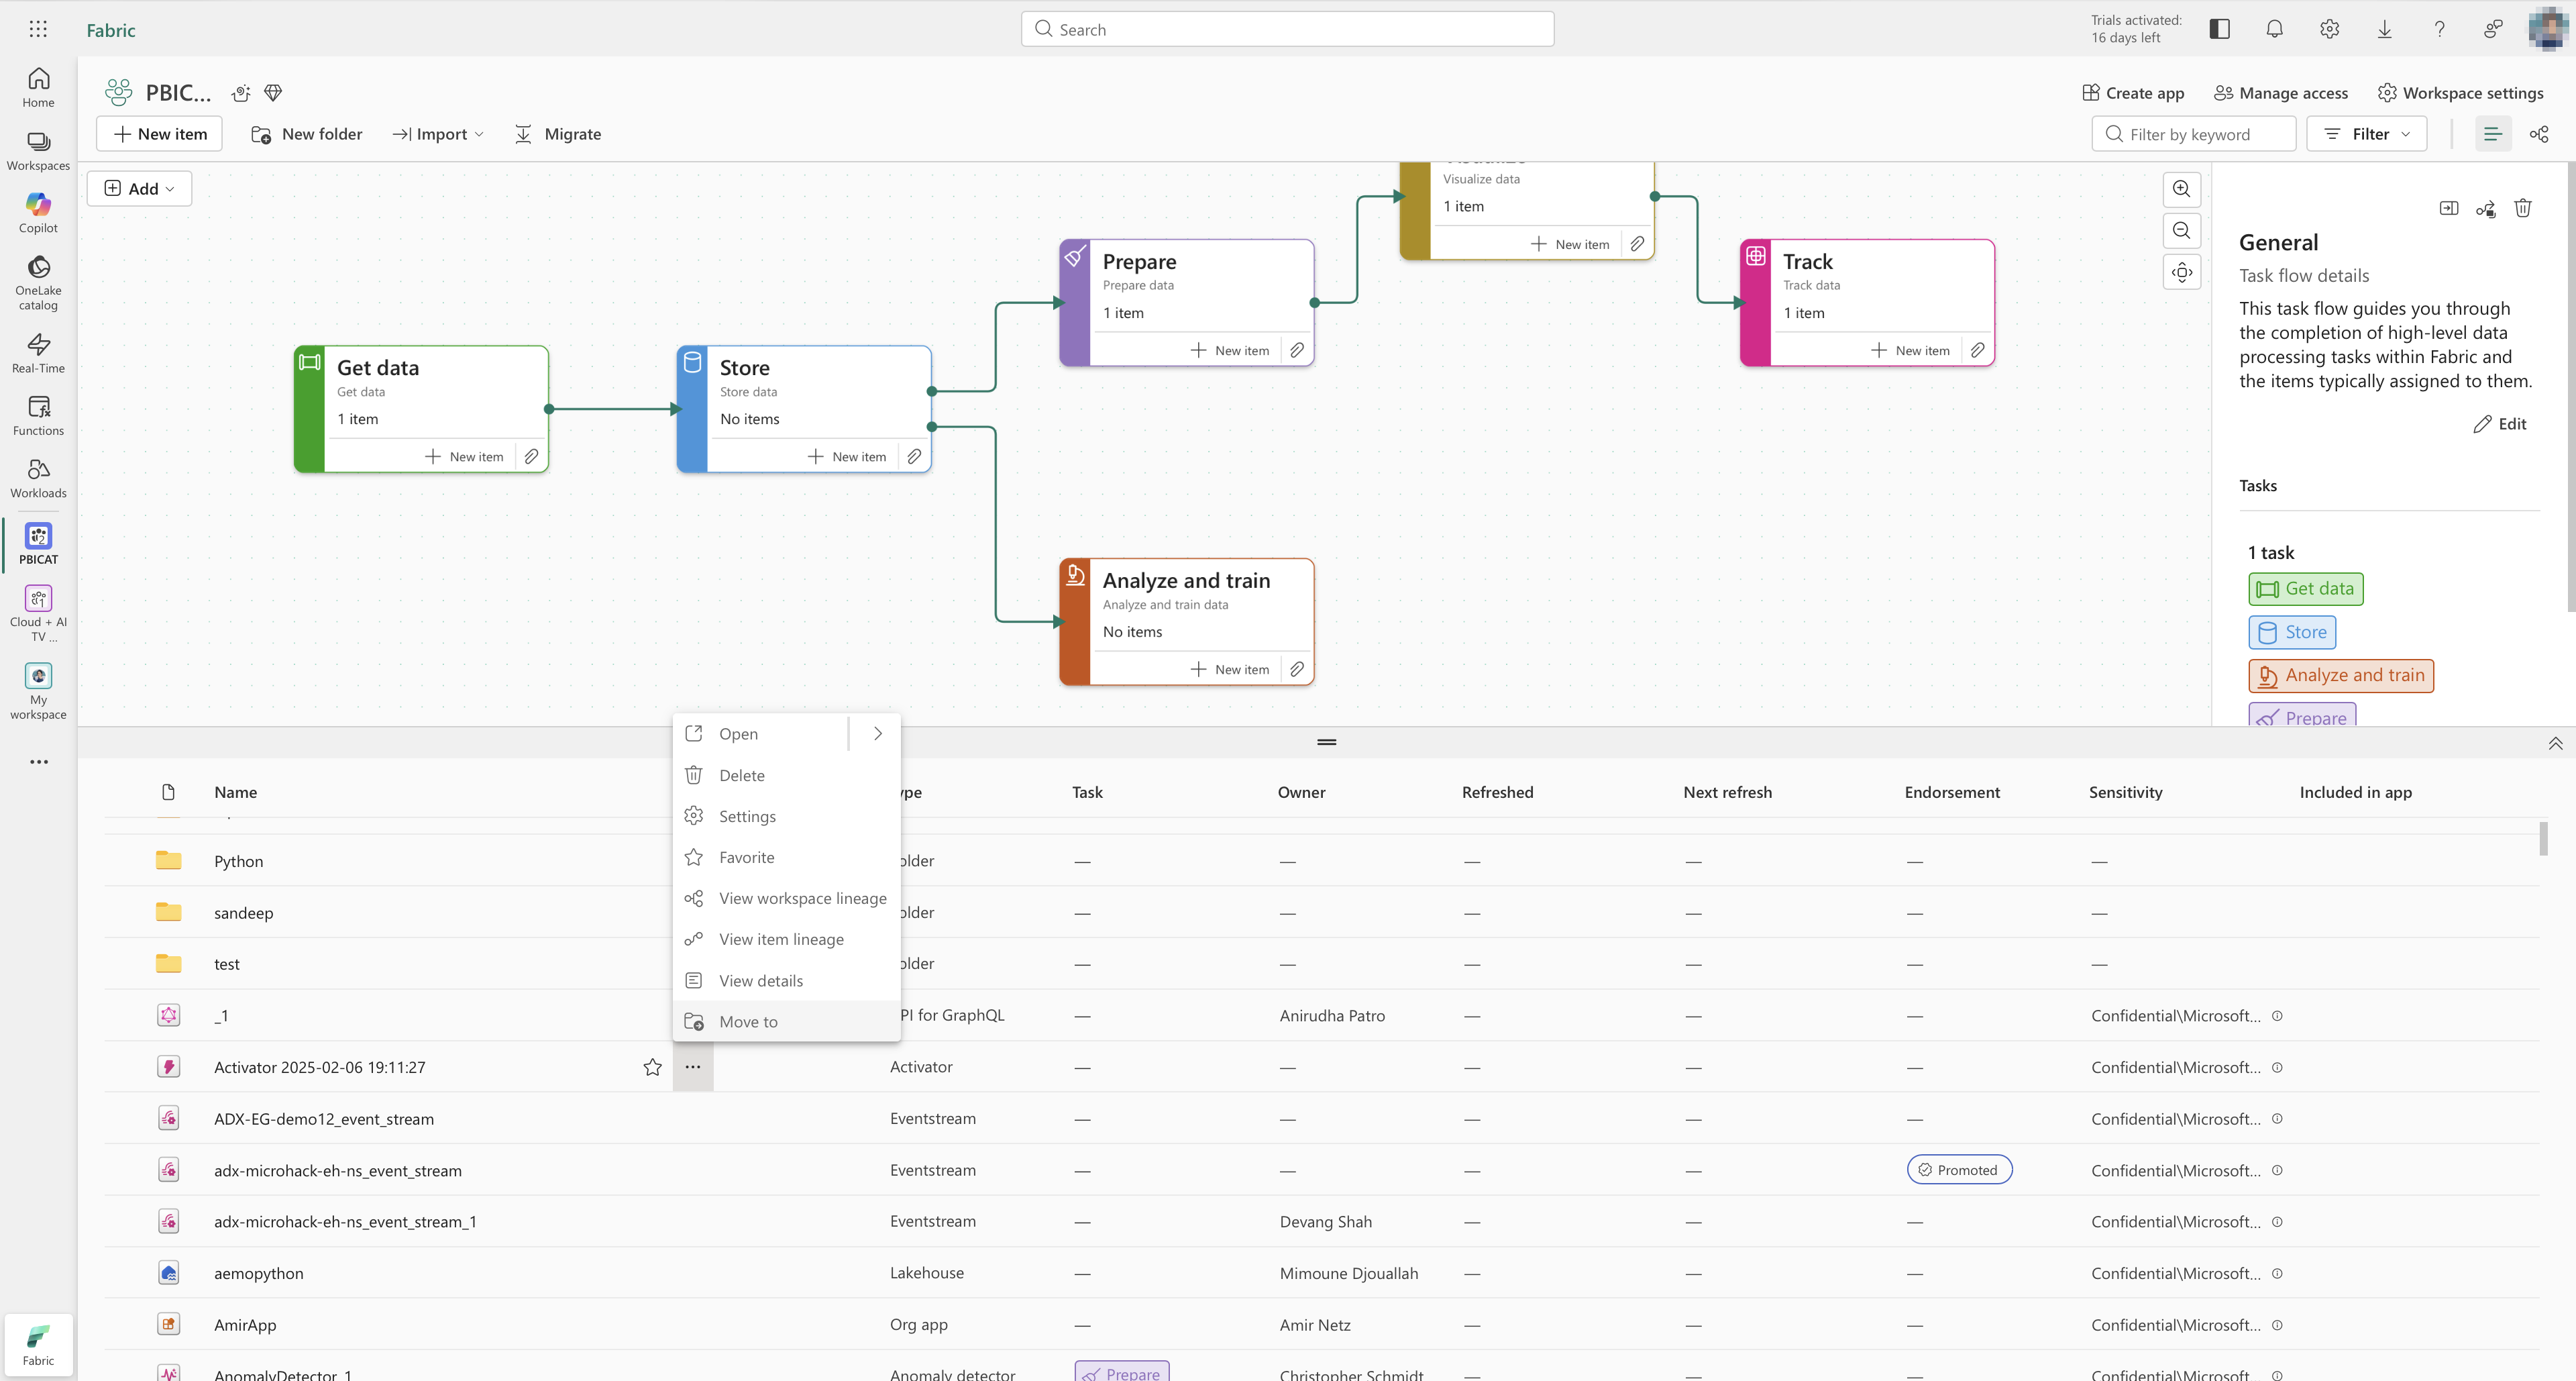Expand the Open submenu arrow
Screen dimensions: 2576x1381
click(x=878, y=733)
